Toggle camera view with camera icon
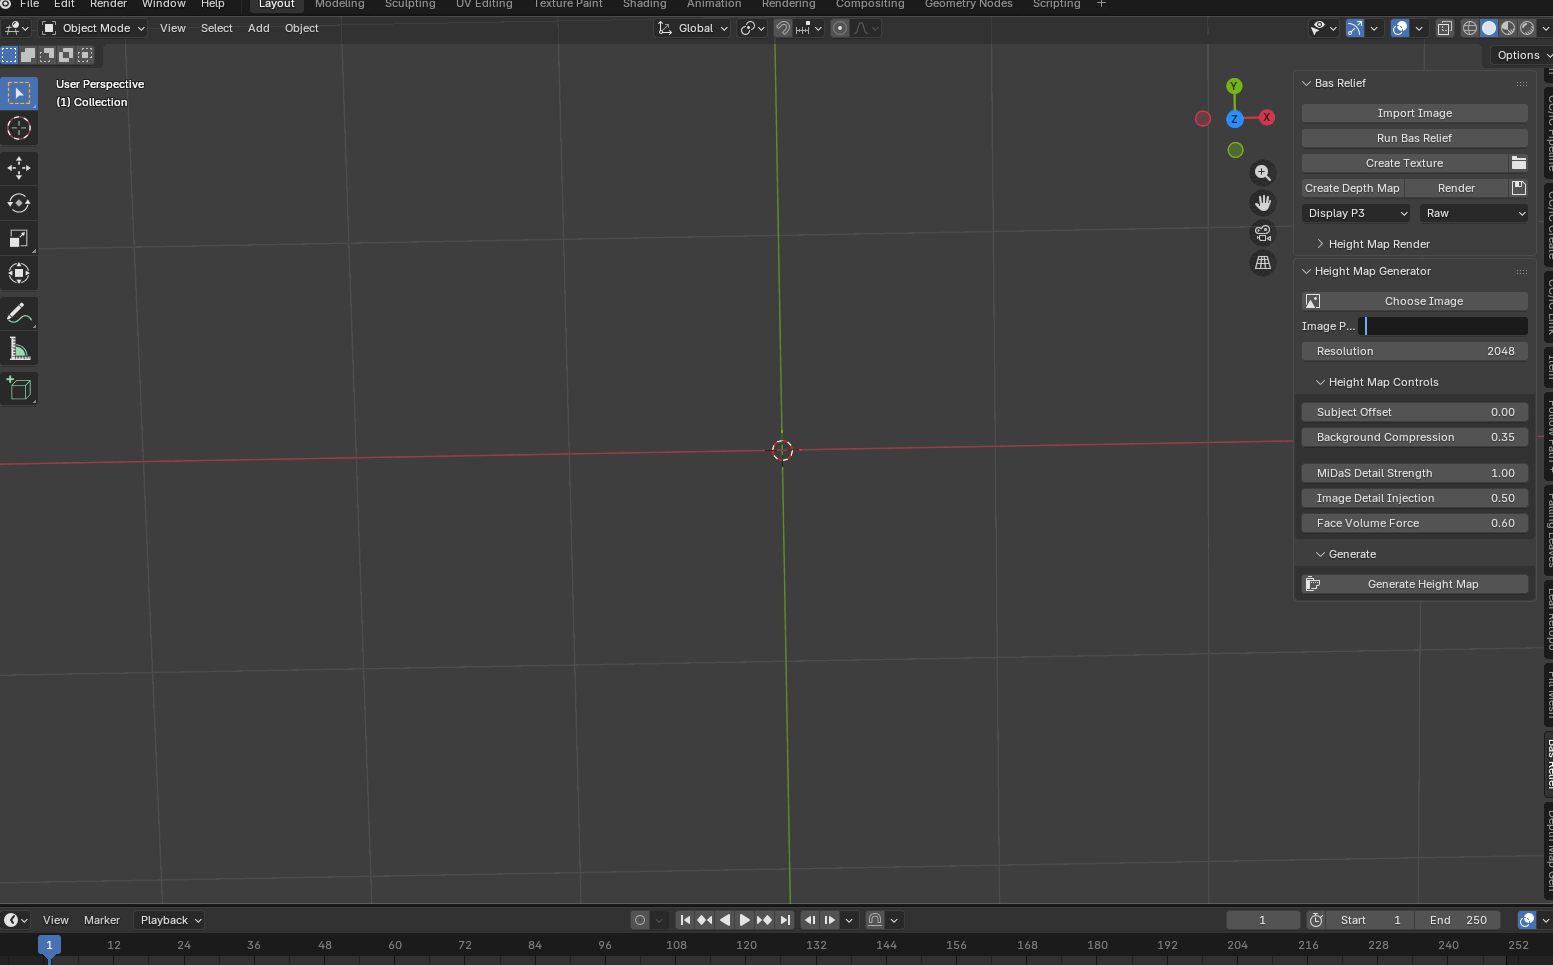1553x965 pixels. (x=1263, y=233)
